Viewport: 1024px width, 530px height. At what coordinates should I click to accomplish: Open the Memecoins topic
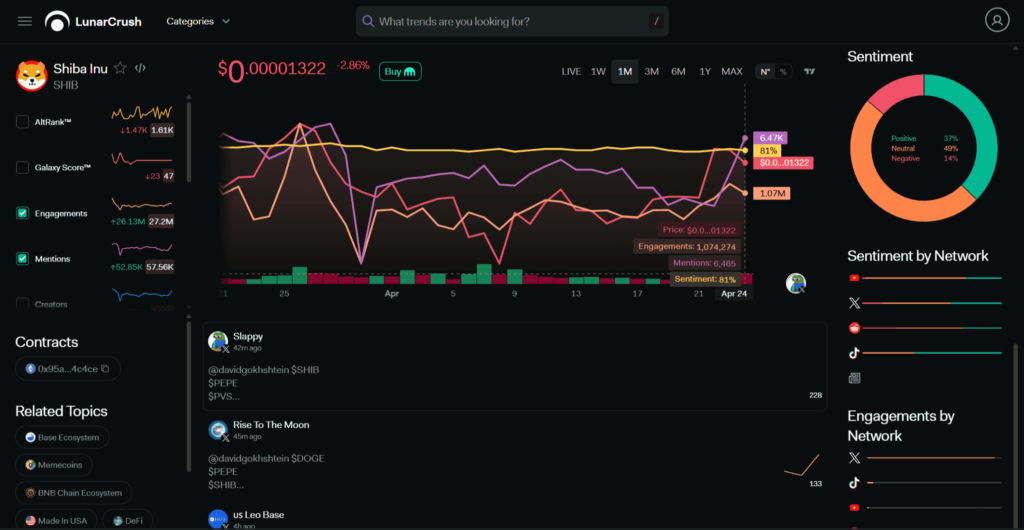click(54, 465)
